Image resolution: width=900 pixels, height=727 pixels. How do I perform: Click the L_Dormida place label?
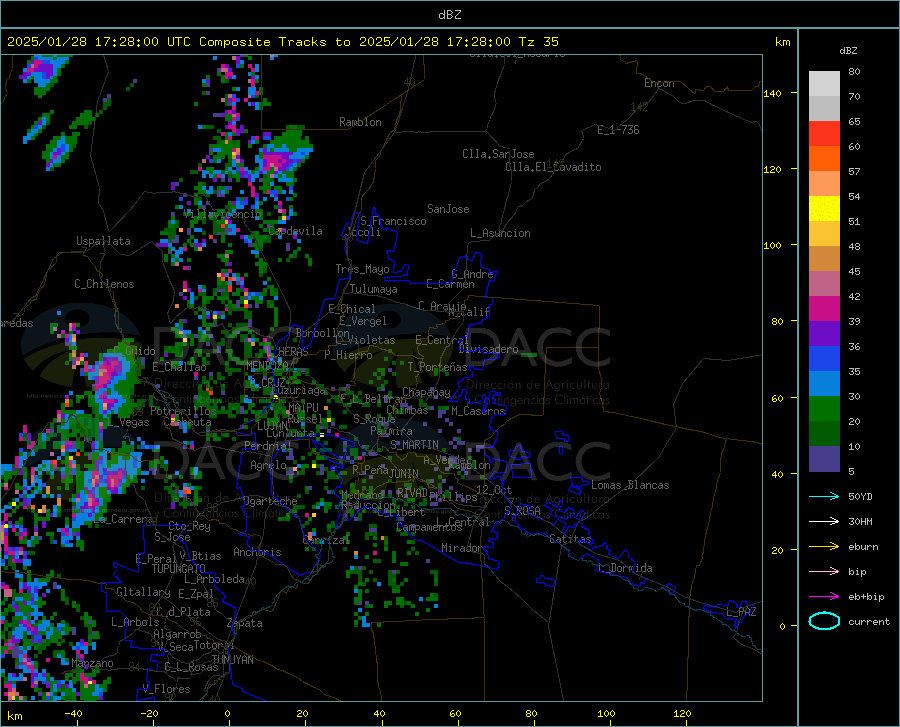[624, 568]
